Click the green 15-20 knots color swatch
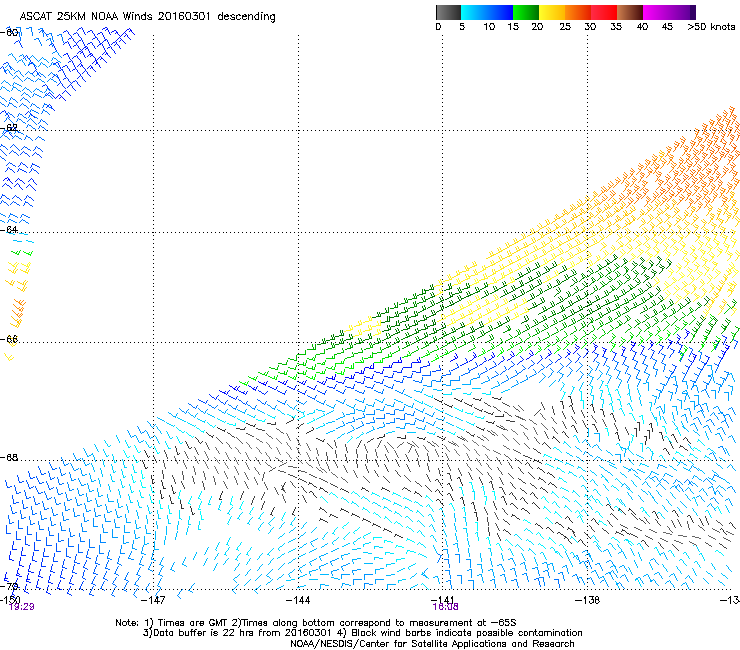This screenshot has height=650, width=740. [526, 12]
